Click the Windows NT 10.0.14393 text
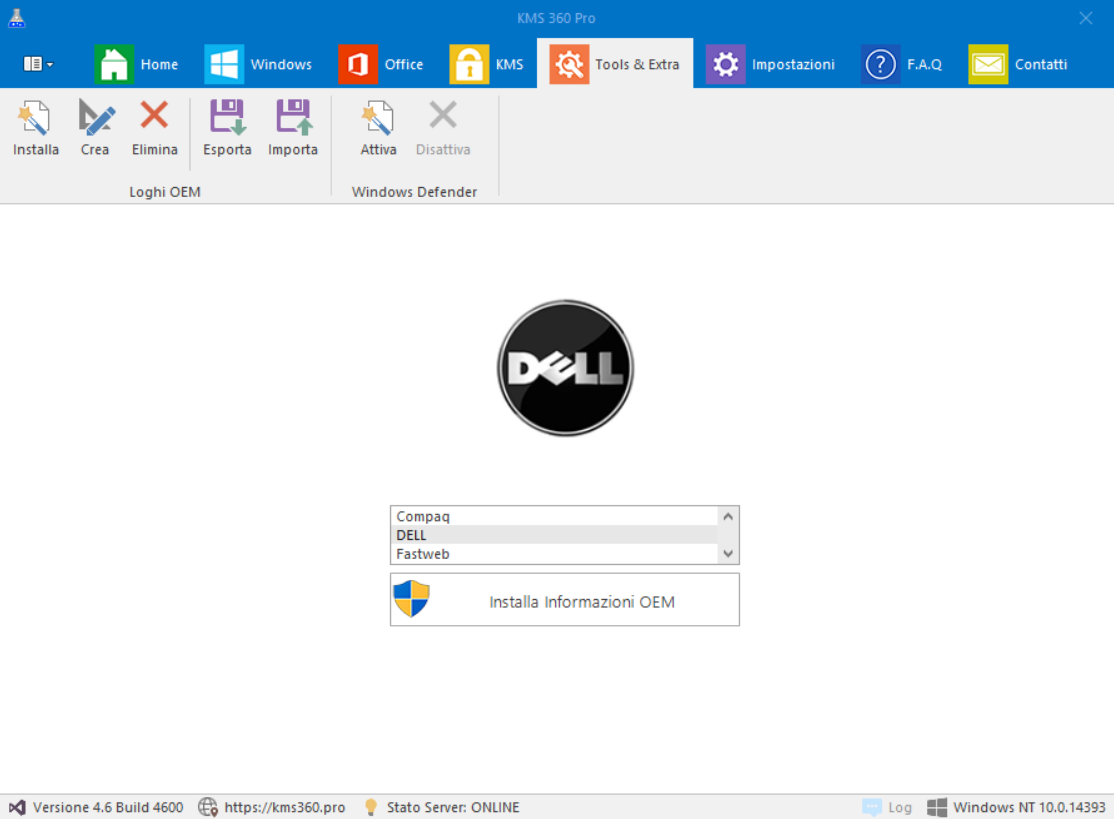The image size is (1114, 819). pos(1029,807)
